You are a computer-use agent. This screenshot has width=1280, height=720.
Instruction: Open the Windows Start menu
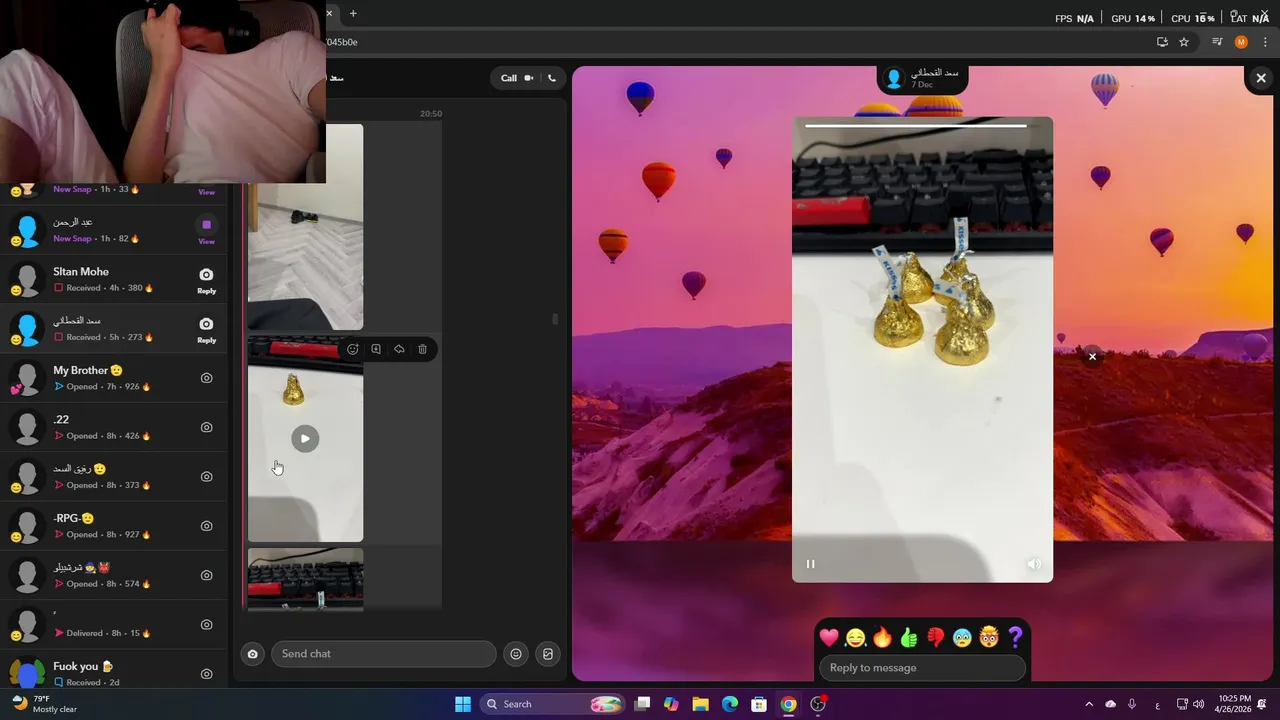click(463, 704)
